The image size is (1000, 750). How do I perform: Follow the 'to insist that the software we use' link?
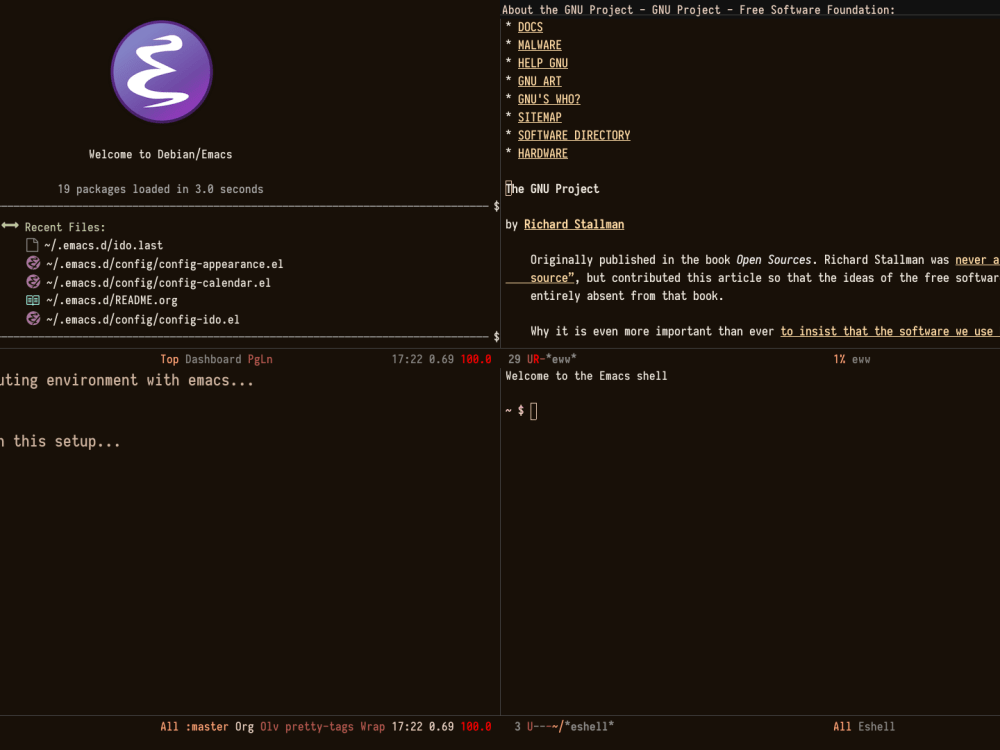[887, 331]
